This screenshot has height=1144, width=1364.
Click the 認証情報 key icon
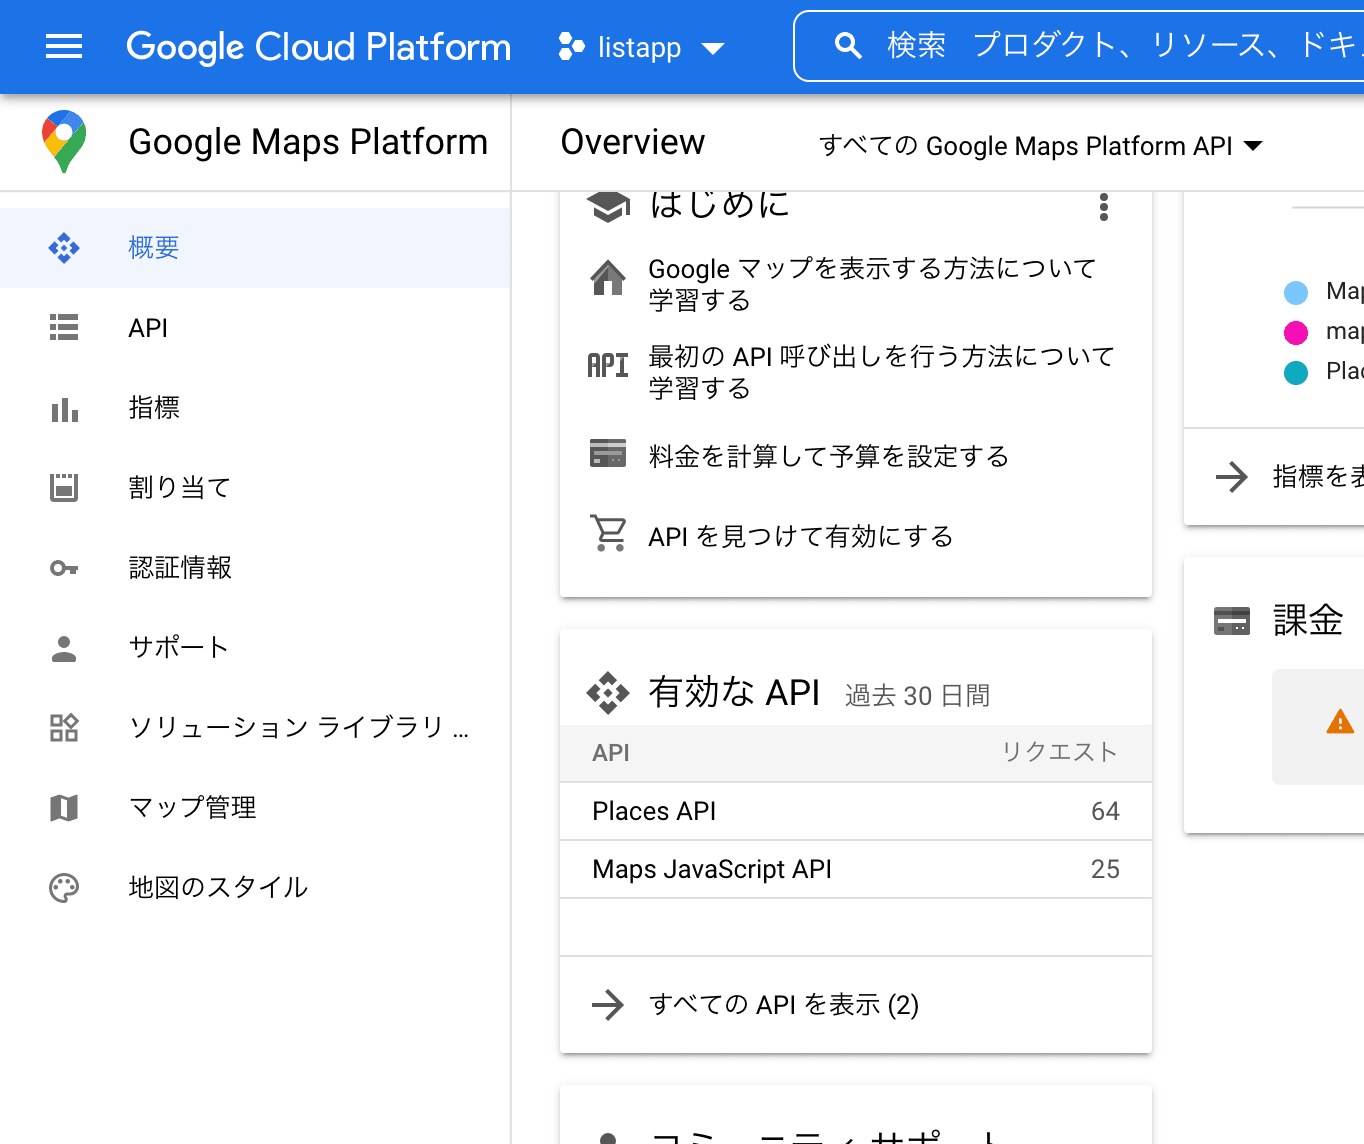point(64,568)
